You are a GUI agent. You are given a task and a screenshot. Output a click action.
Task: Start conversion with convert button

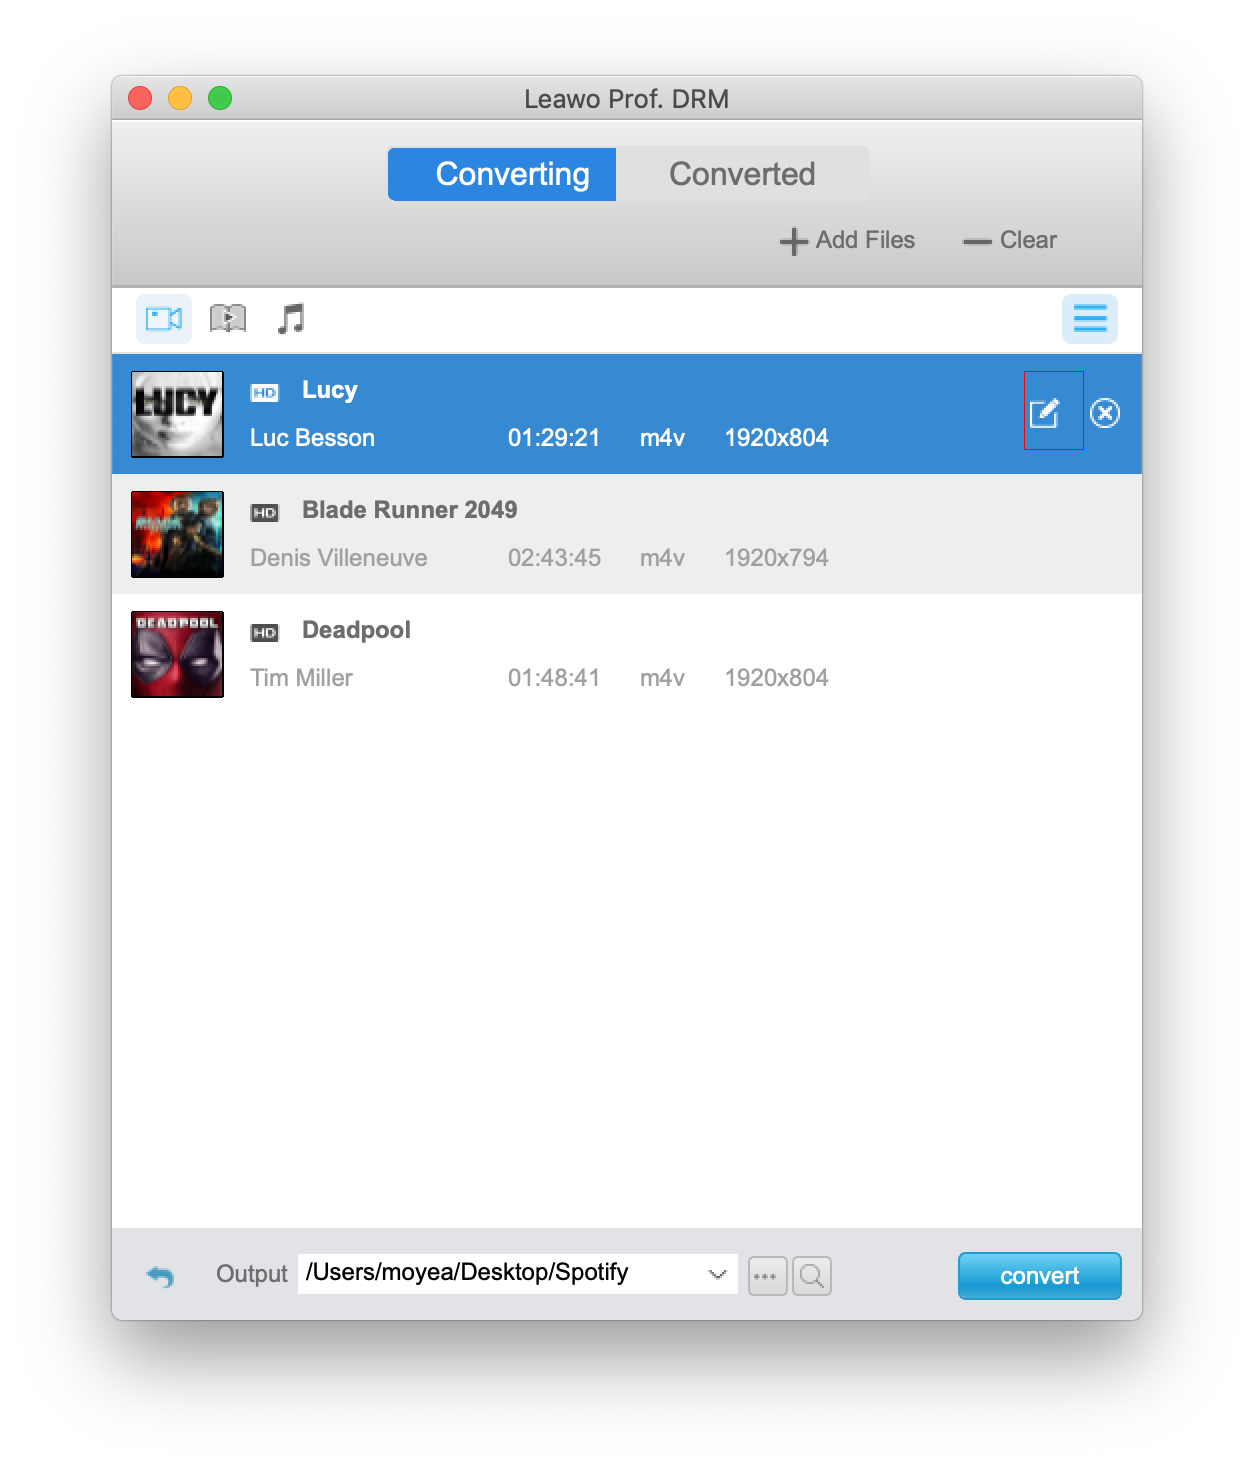pyautogui.click(x=1040, y=1276)
